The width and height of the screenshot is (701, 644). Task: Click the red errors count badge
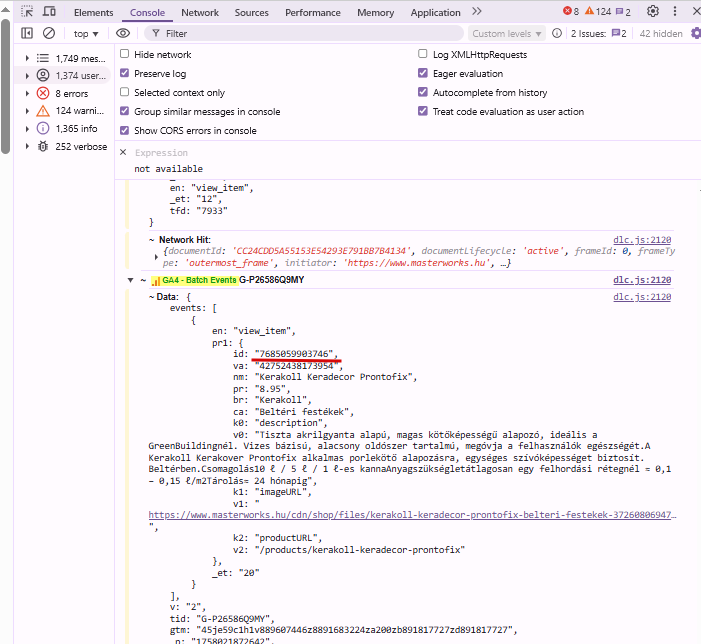coord(571,12)
